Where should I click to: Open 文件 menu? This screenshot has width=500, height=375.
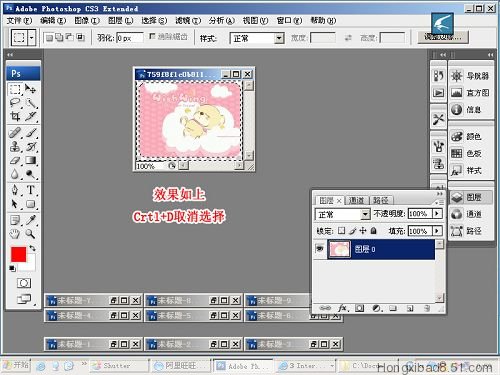(x=19, y=21)
